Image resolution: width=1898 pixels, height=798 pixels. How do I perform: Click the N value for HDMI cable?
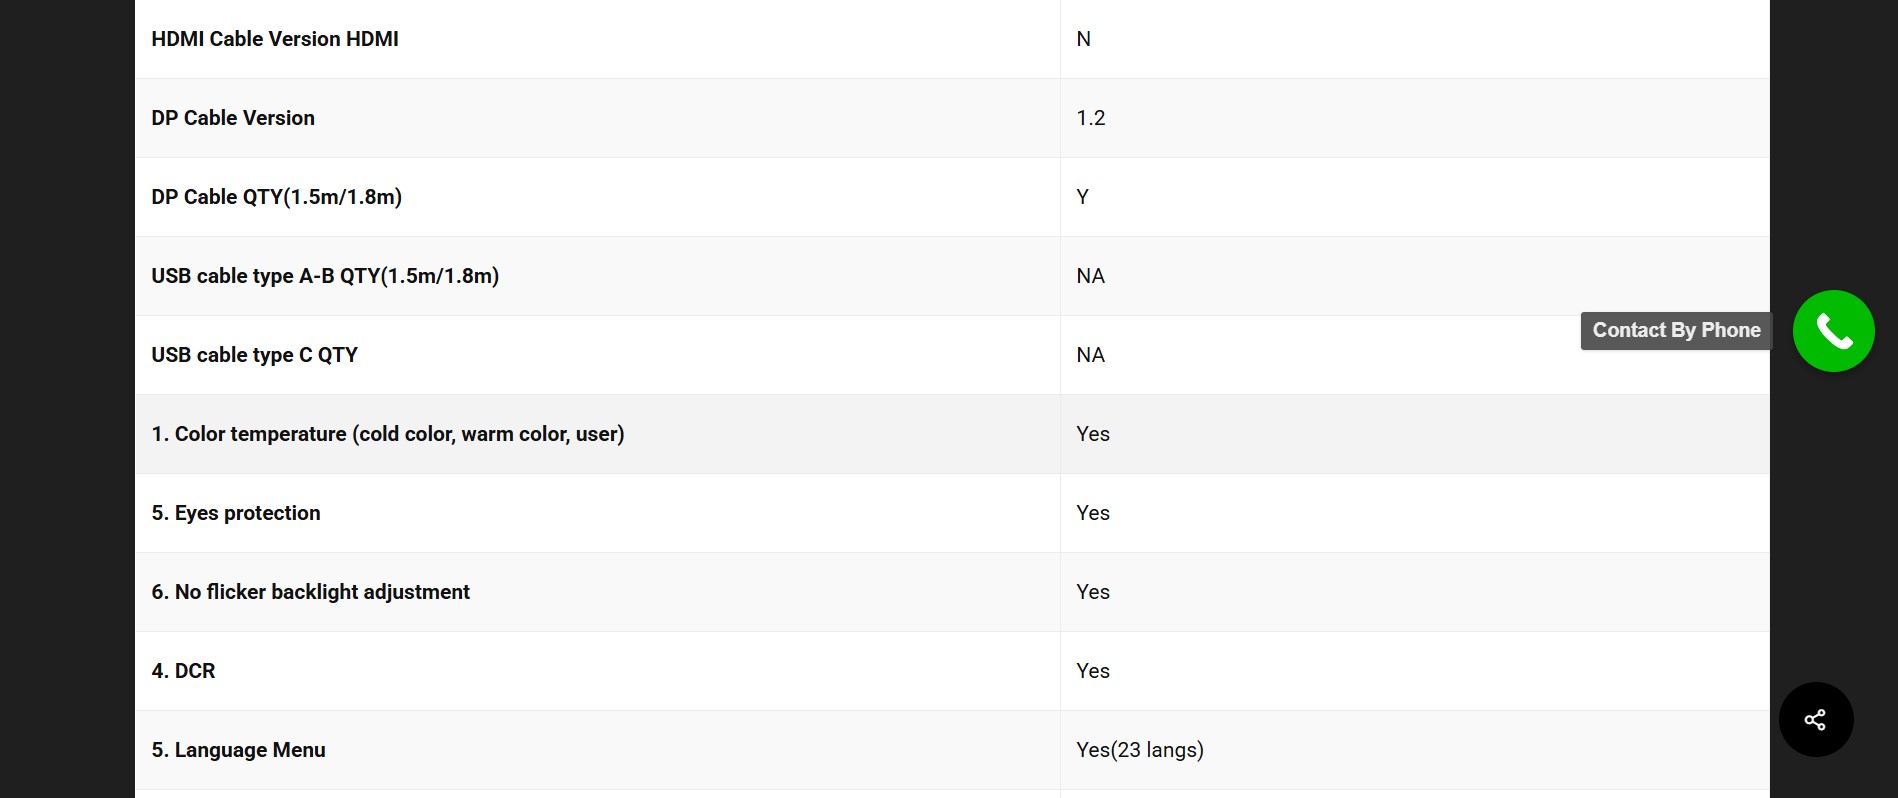[x=1084, y=39]
